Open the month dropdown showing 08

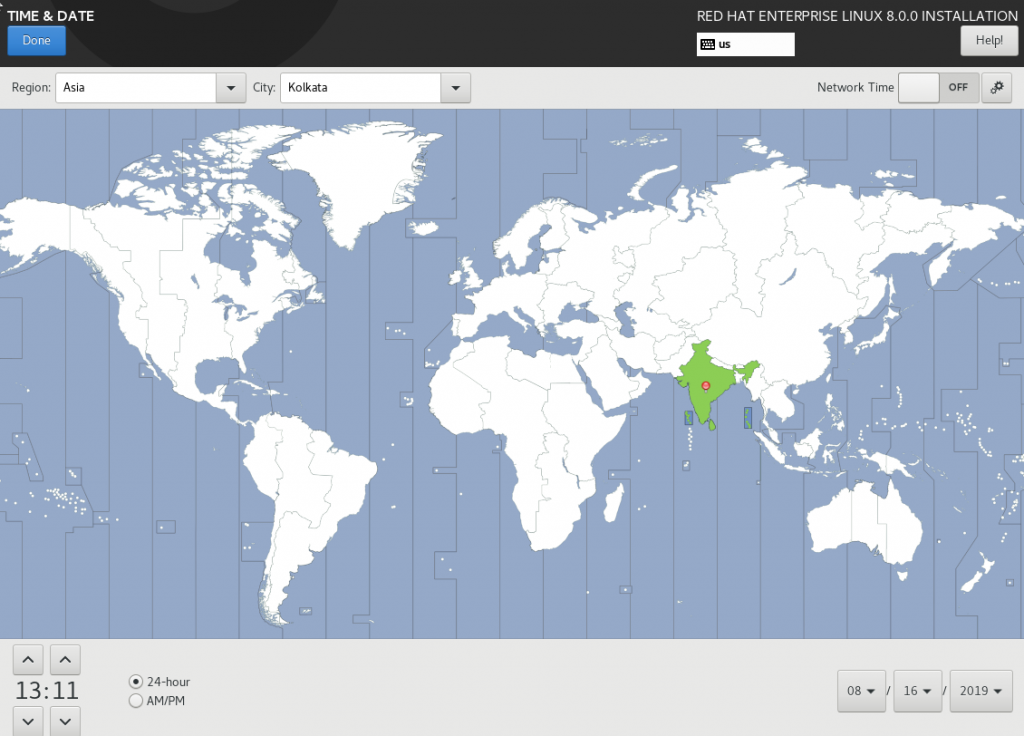861,691
